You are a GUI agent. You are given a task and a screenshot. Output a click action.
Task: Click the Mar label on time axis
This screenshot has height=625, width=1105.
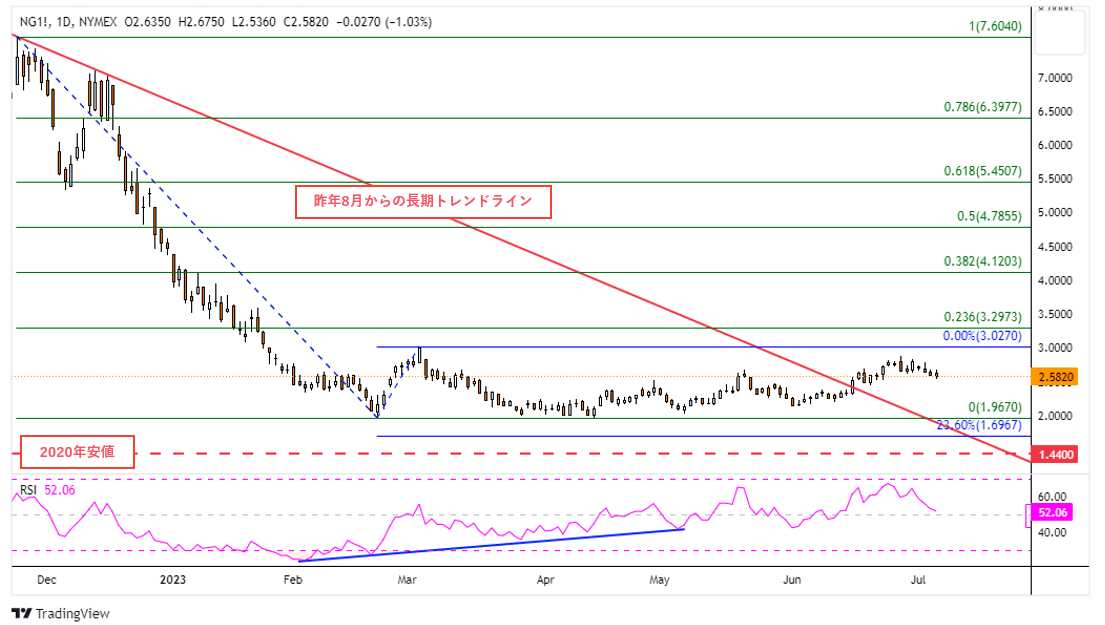pos(407,580)
